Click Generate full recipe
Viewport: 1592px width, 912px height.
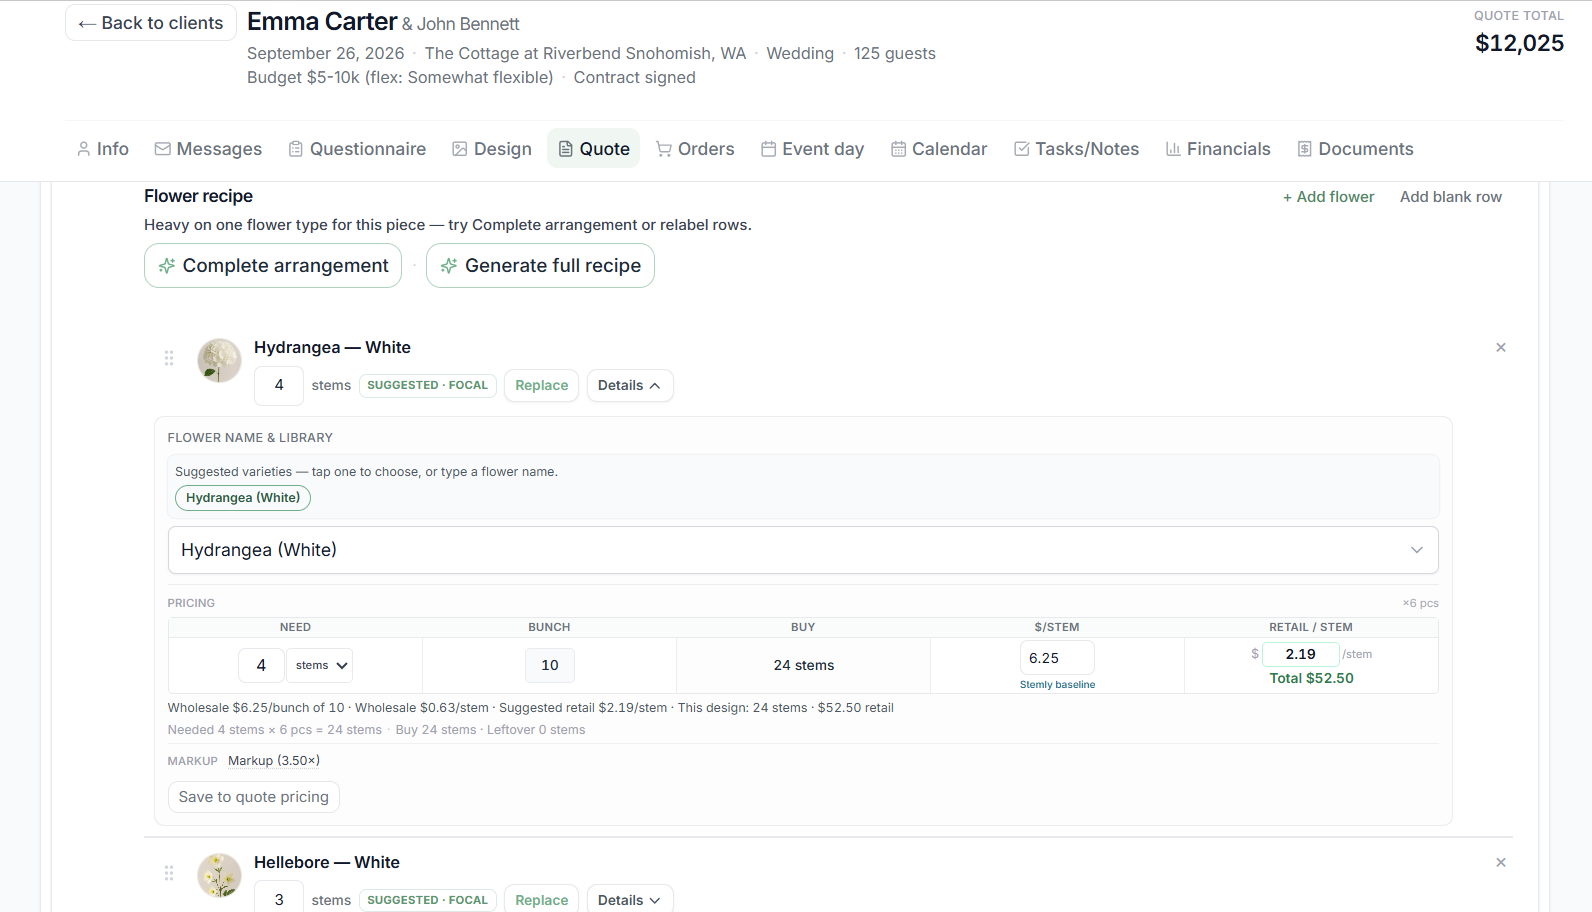(x=540, y=266)
